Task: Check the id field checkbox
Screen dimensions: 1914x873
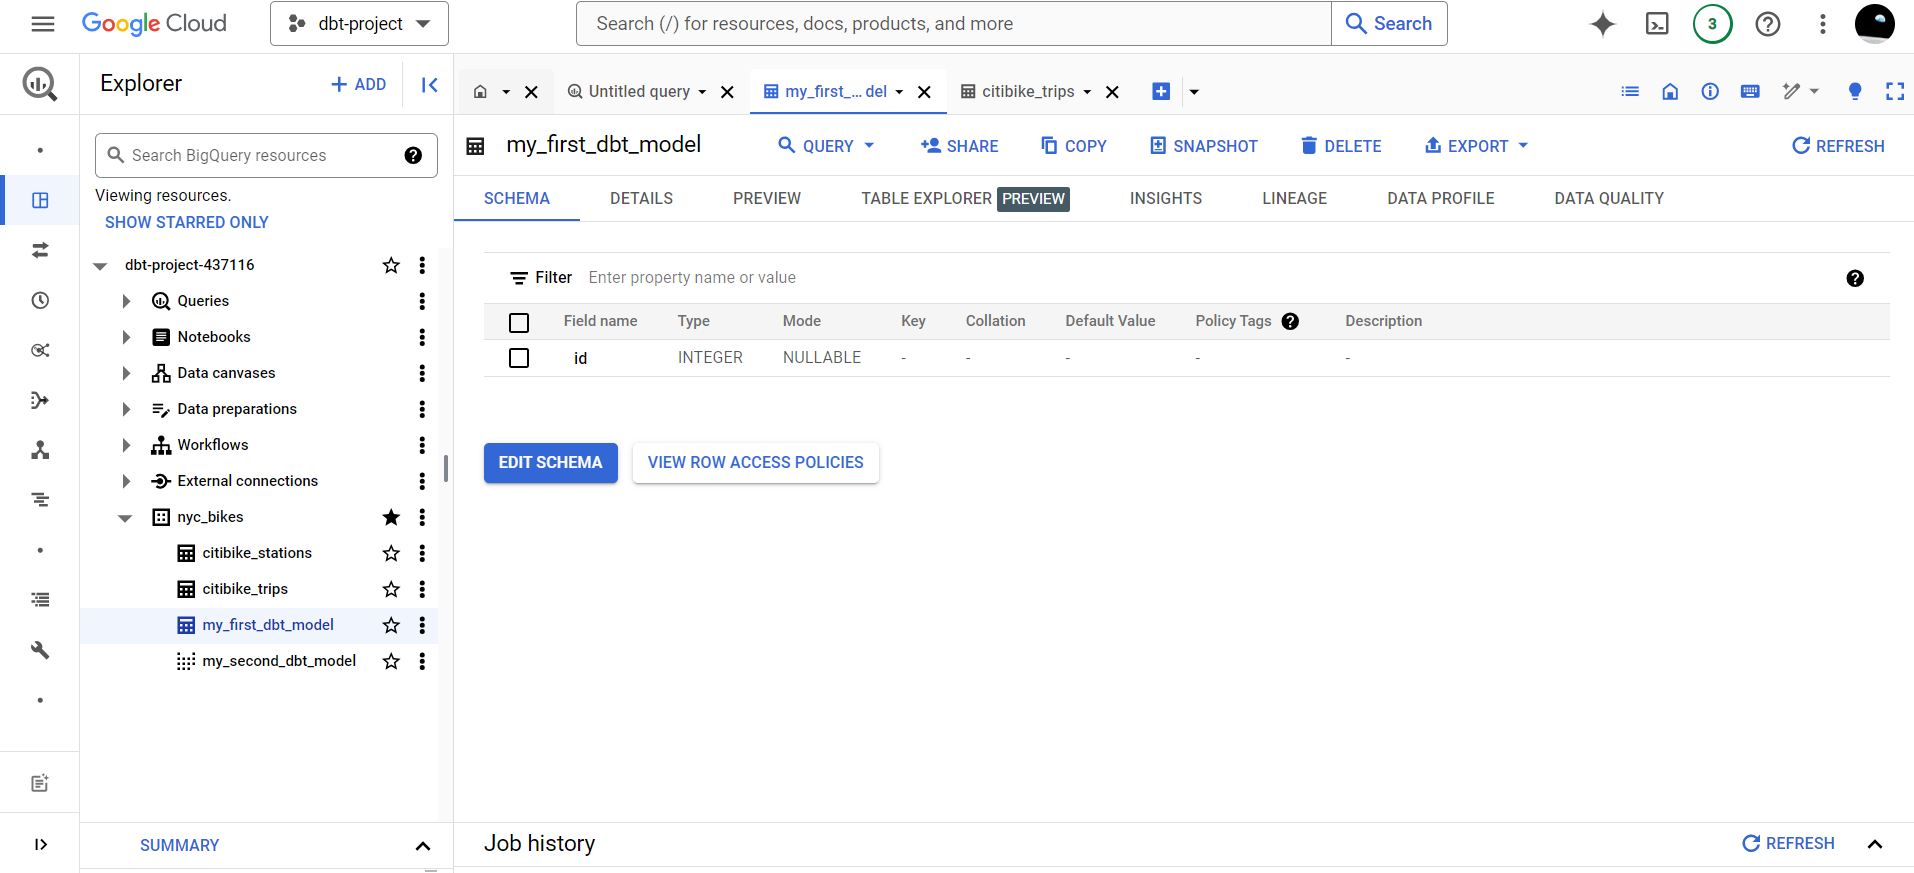Action: tap(519, 358)
